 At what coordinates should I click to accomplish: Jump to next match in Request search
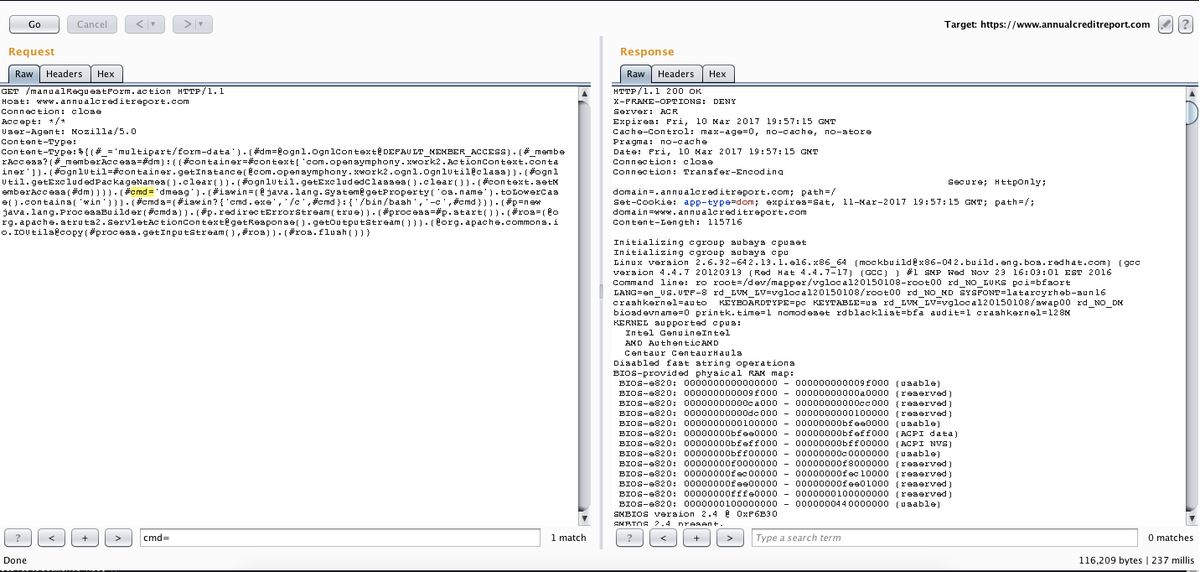coord(118,538)
